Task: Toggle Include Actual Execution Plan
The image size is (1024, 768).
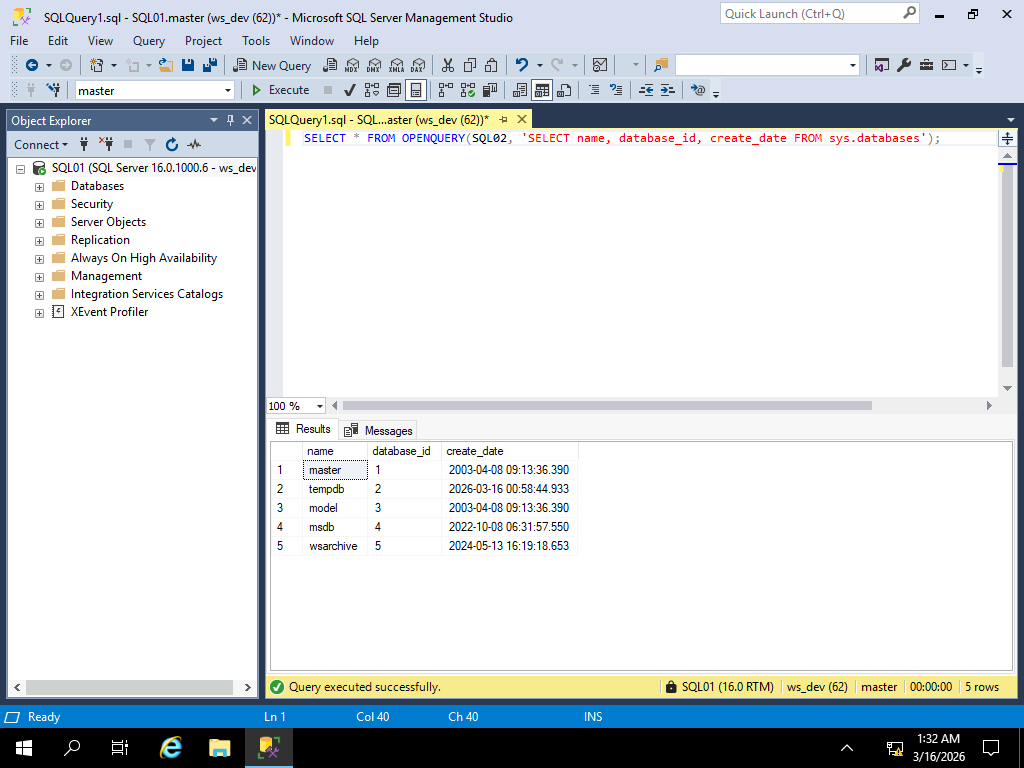Action: tap(446, 90)
